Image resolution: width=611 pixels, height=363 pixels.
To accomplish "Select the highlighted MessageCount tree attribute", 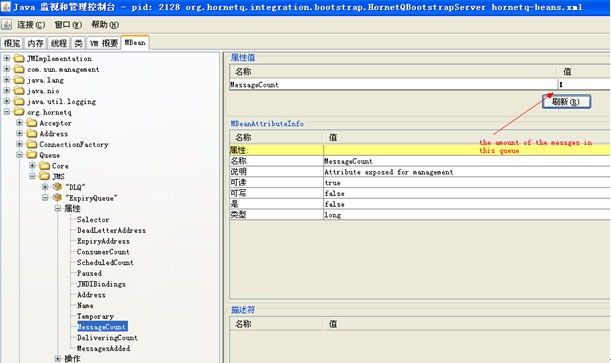I will point(102,327).
